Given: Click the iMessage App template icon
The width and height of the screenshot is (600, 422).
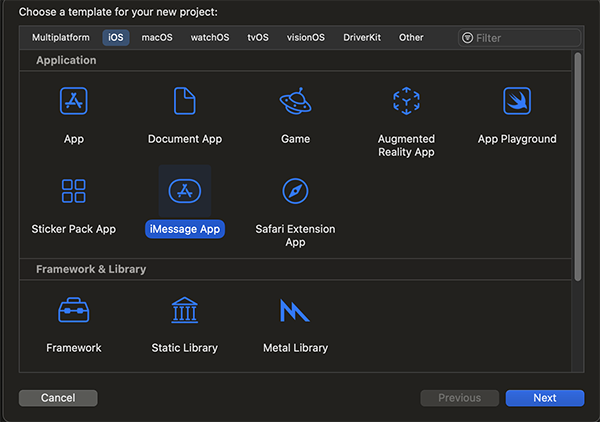Looking at the screenshot, I should [x=185, y=191].
